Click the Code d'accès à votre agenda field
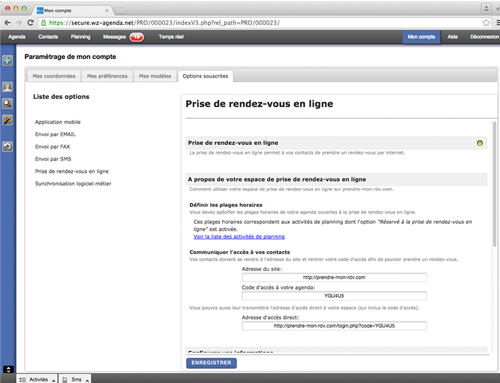The width and height of the screenshot is (500, 383). [334, 296]
